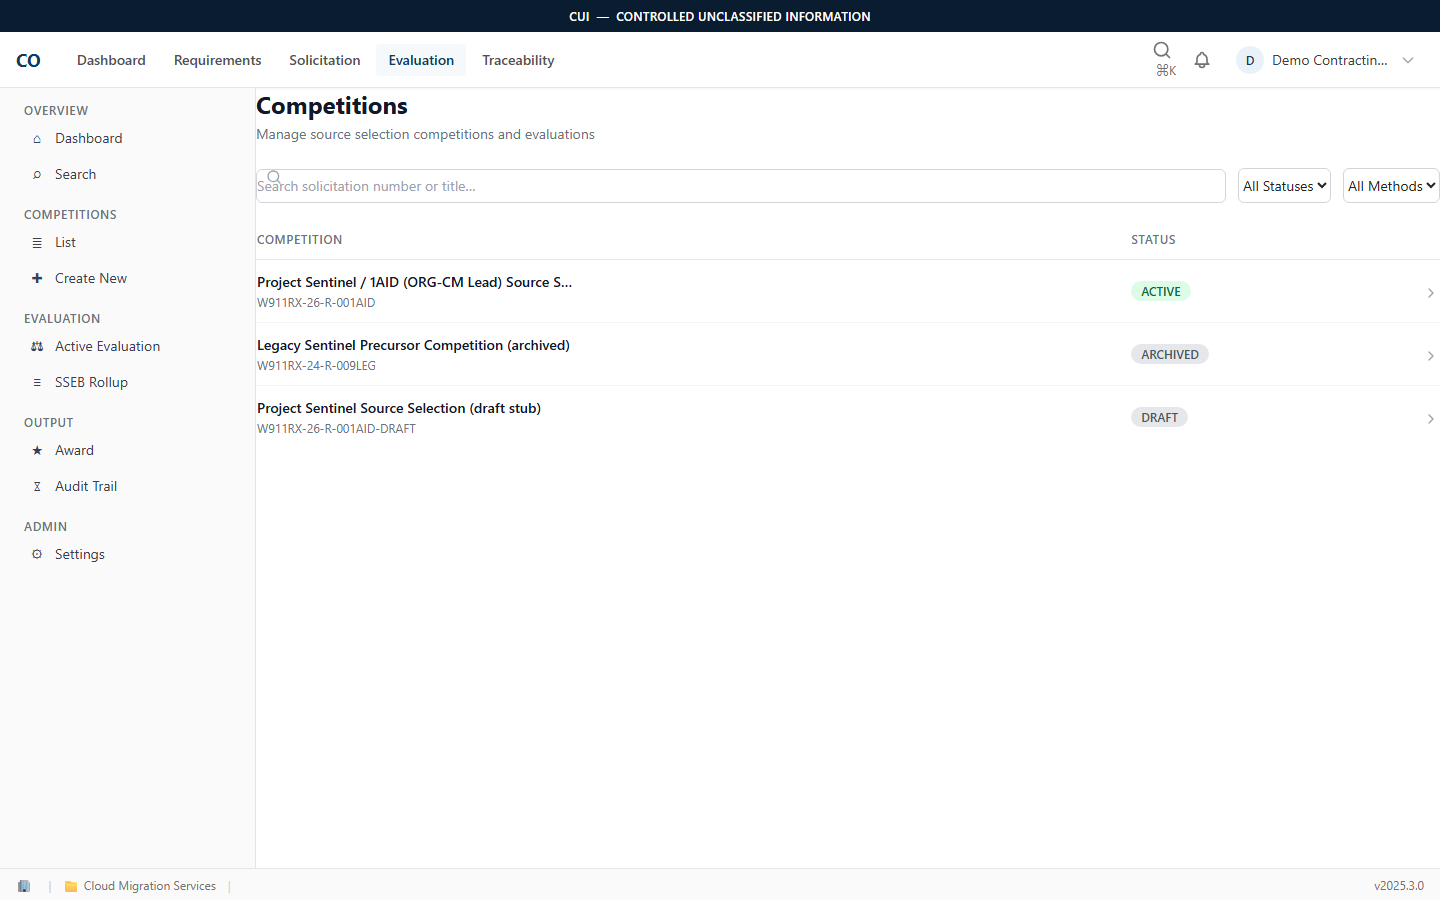Click solicitation number W911RX-26-R-001AID-DRAFT
Viewport: 1440px width, 900px height.
(x=336, y=429)
